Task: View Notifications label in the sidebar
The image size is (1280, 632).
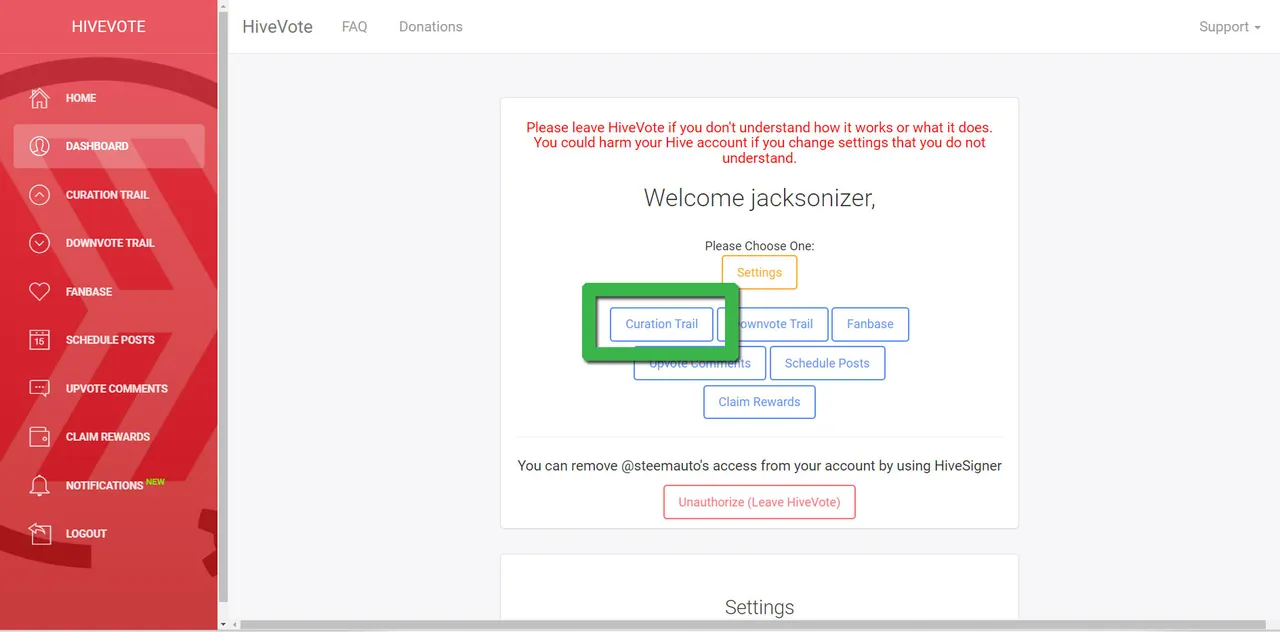Action: (x=105, y=486)
